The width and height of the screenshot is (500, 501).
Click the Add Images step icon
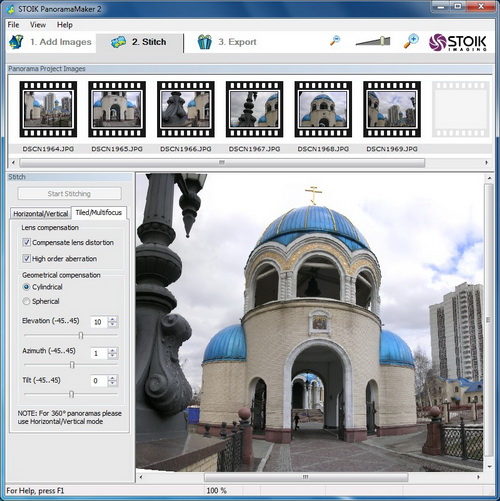point(16,42)
